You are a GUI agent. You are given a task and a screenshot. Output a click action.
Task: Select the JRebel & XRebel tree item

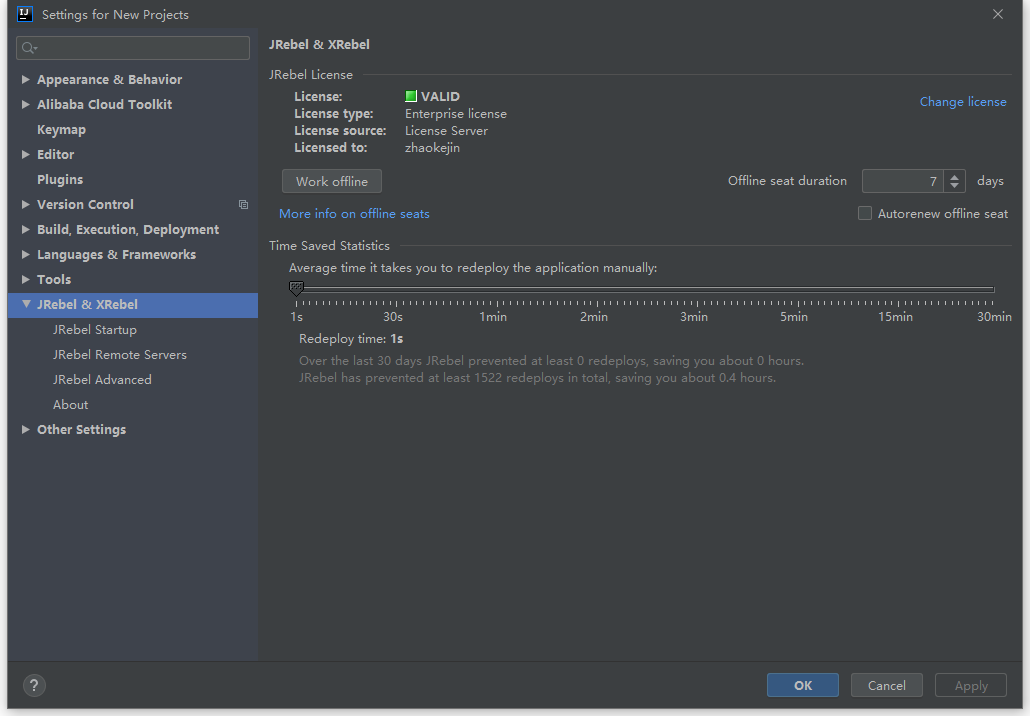(133, 305)
